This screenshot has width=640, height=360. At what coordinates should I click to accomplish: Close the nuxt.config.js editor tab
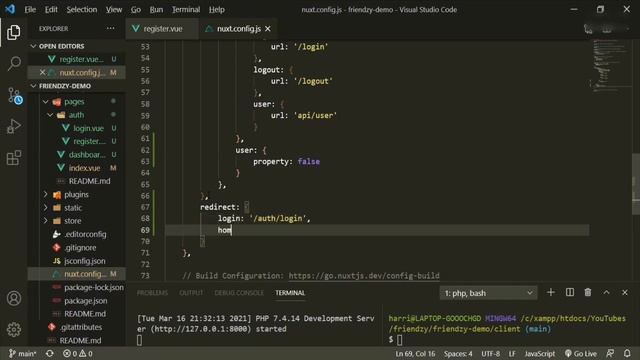coord(268,29)
